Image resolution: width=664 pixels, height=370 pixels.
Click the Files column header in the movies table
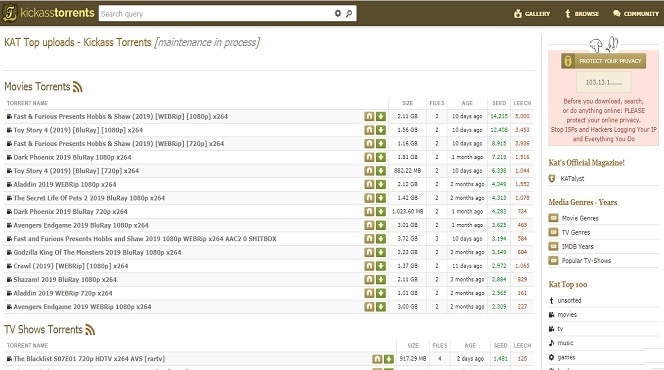(x=437, y=103)
